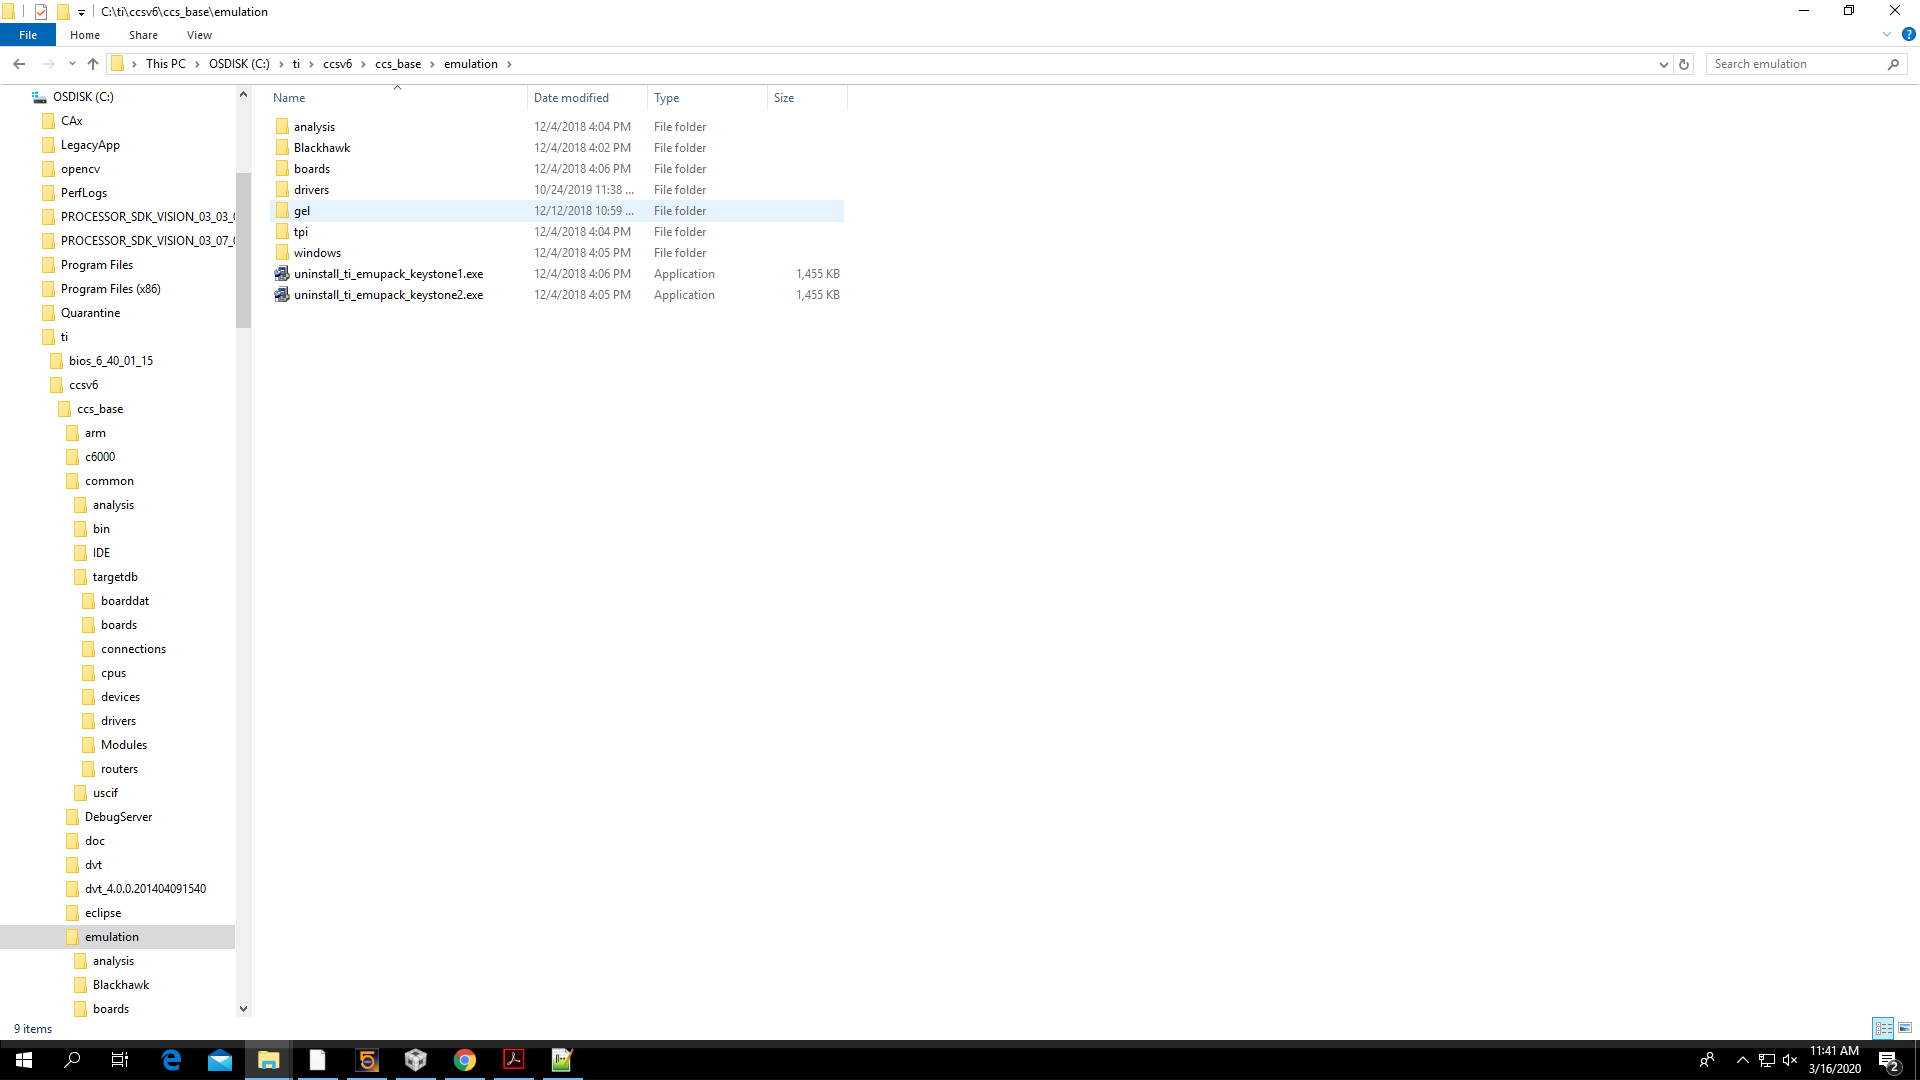Open Help with the question mark icon

(1908, 34)
